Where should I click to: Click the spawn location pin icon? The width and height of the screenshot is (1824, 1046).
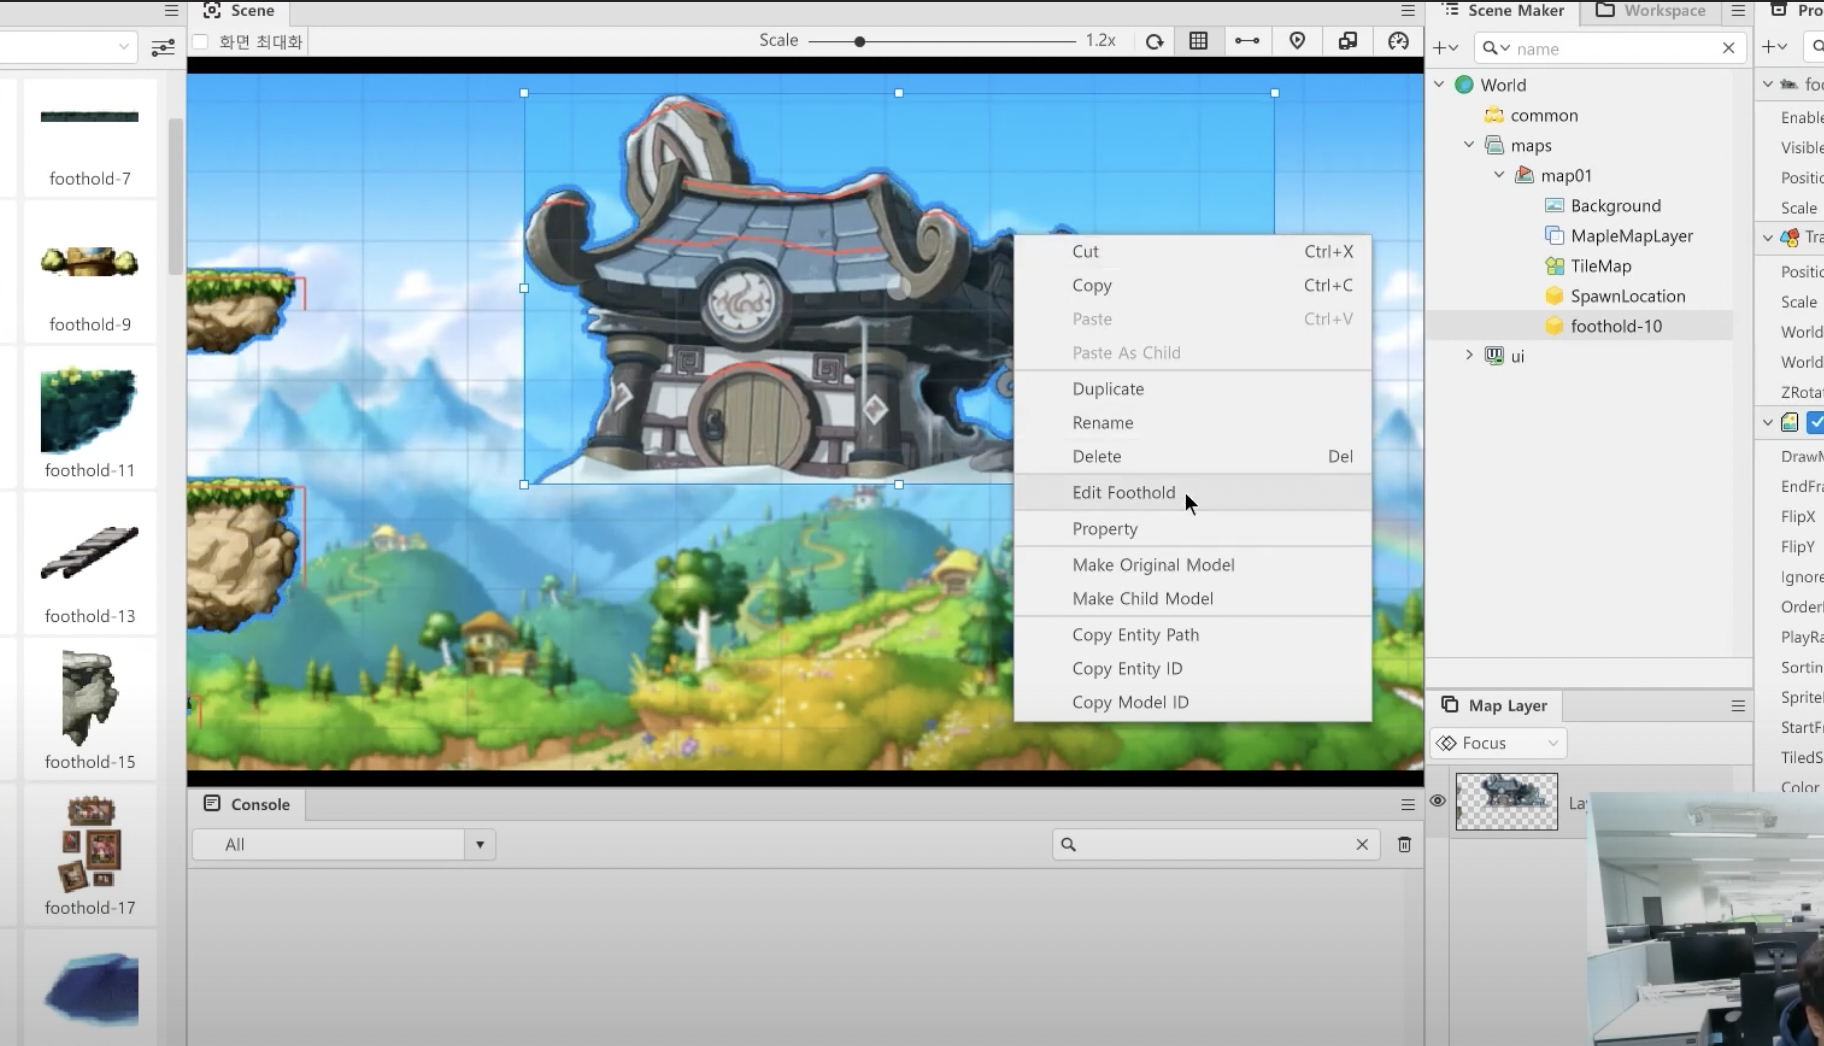1297,41
